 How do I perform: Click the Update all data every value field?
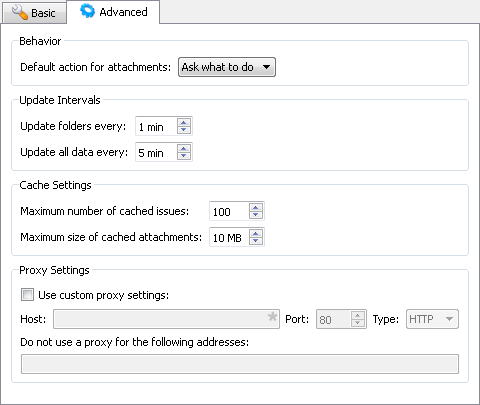(156, 152)
